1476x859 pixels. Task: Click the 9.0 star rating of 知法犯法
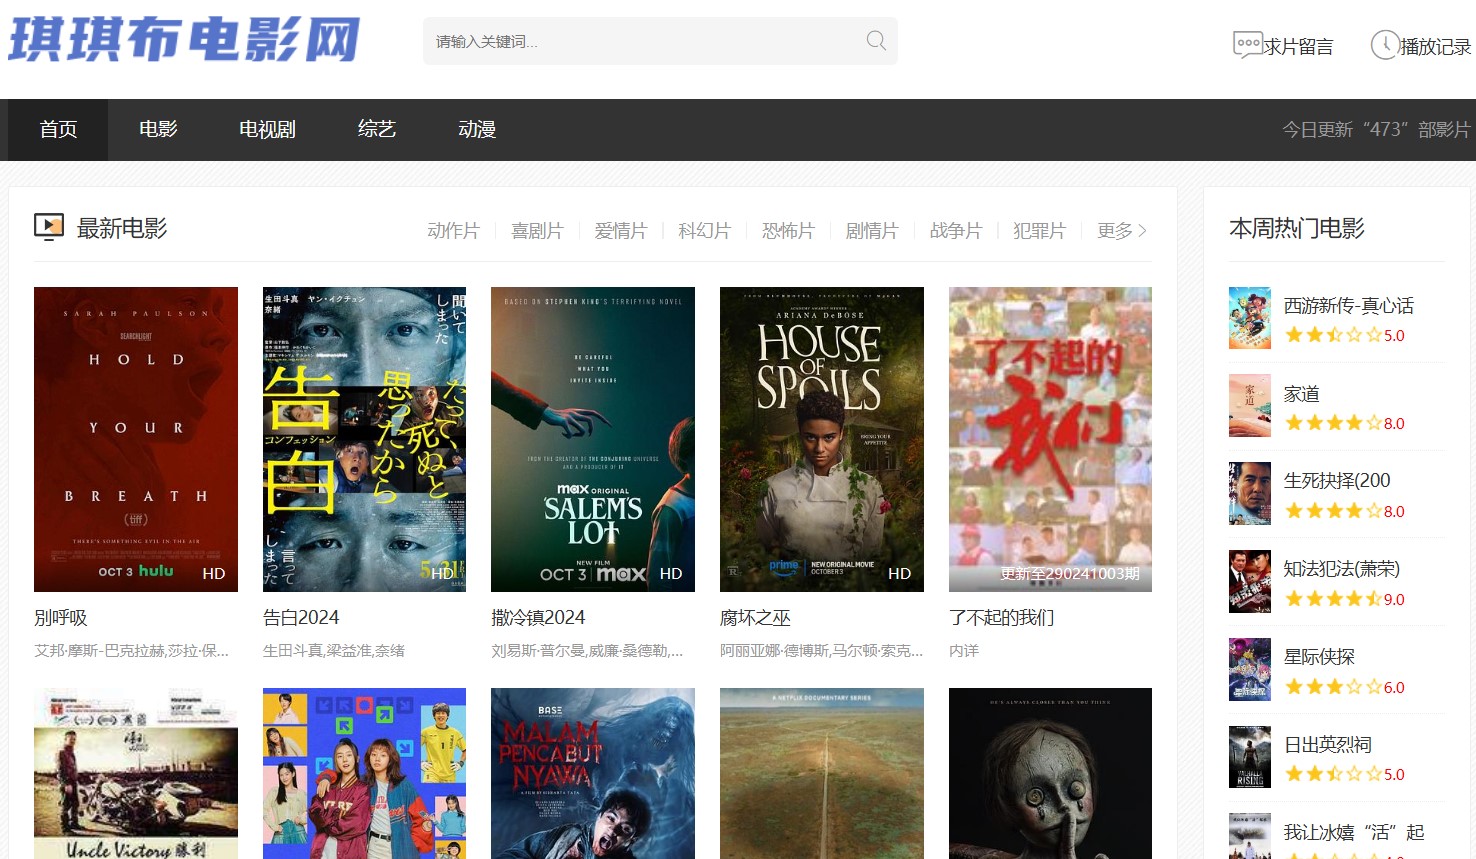pos(1345,599)
